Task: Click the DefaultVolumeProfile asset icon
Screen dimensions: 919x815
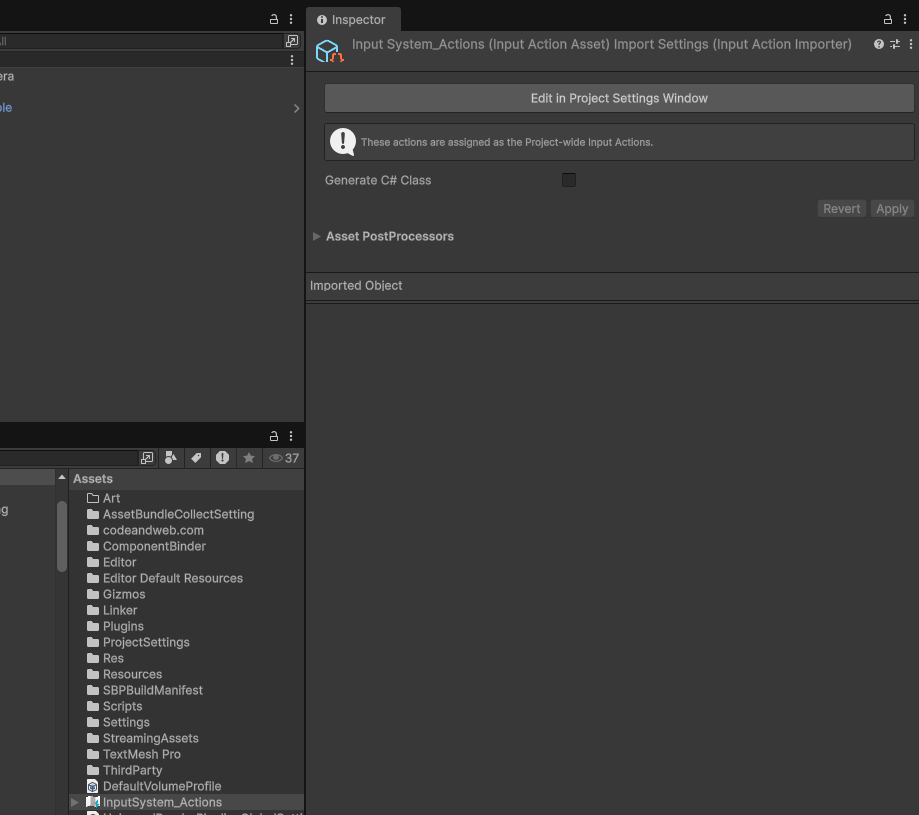Action: (93, 786)
